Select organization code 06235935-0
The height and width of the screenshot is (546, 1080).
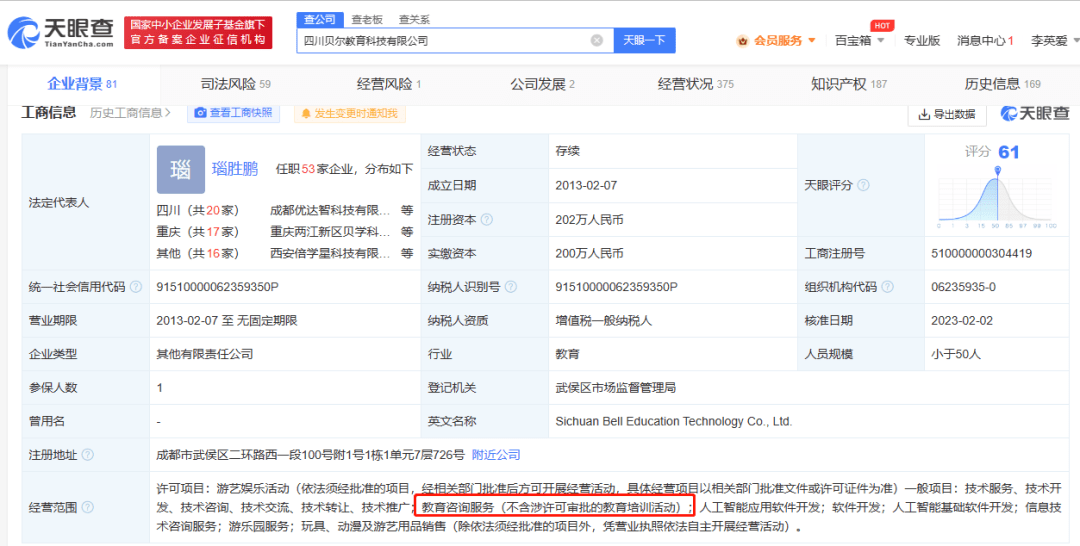coord(964,287)
